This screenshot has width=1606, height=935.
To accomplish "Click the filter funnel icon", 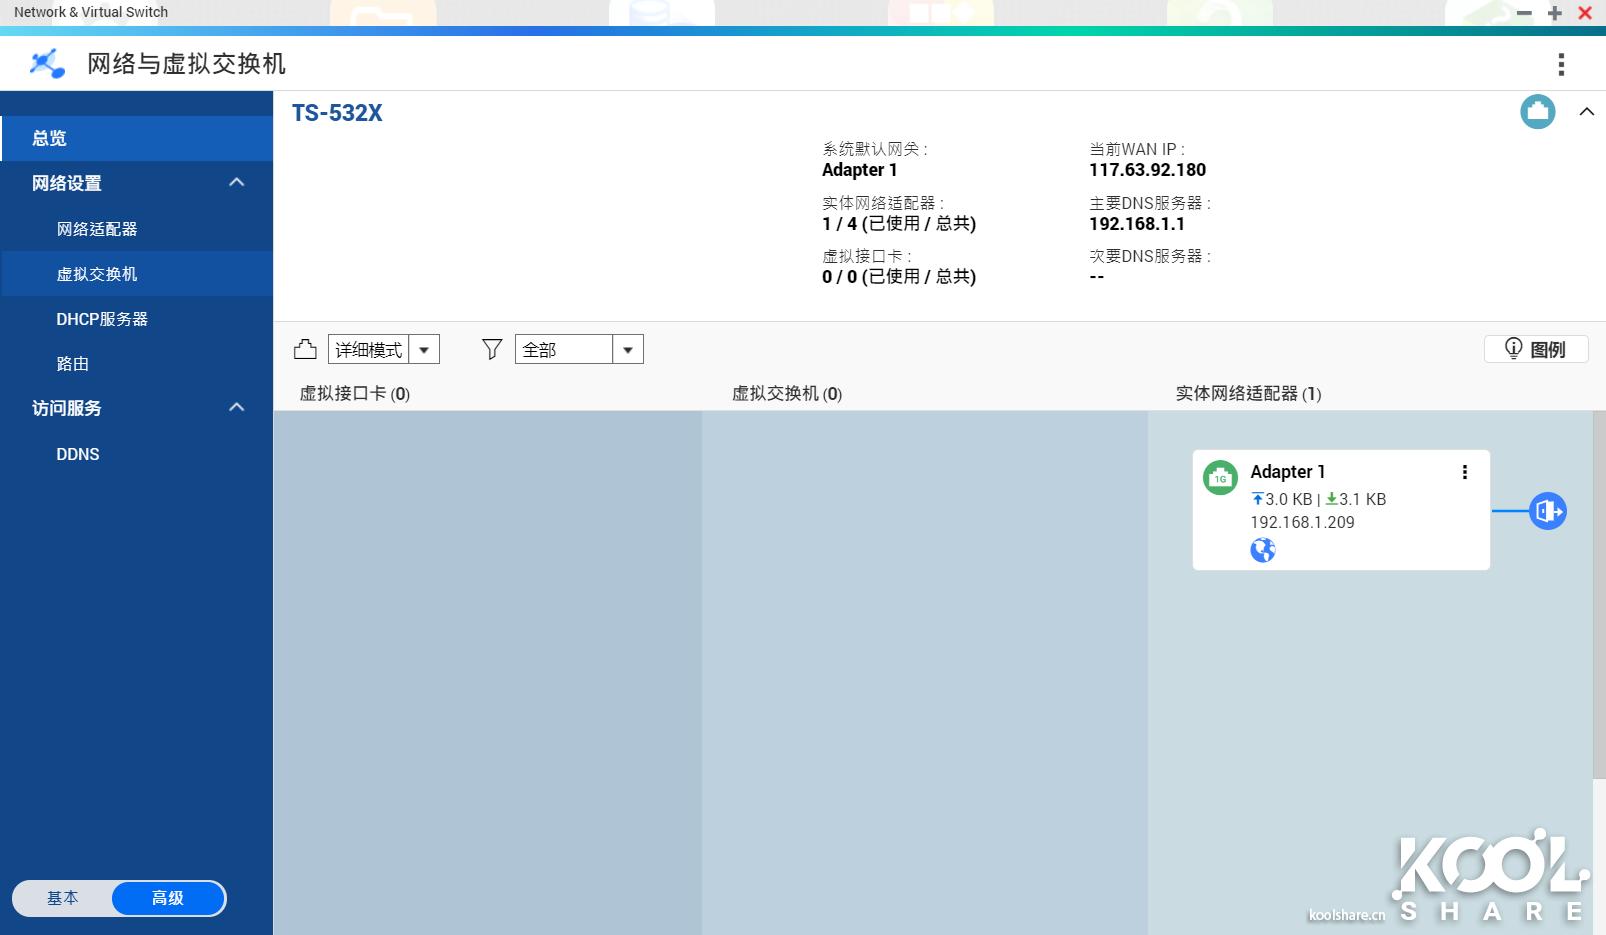I will click(x=492, y=349).
